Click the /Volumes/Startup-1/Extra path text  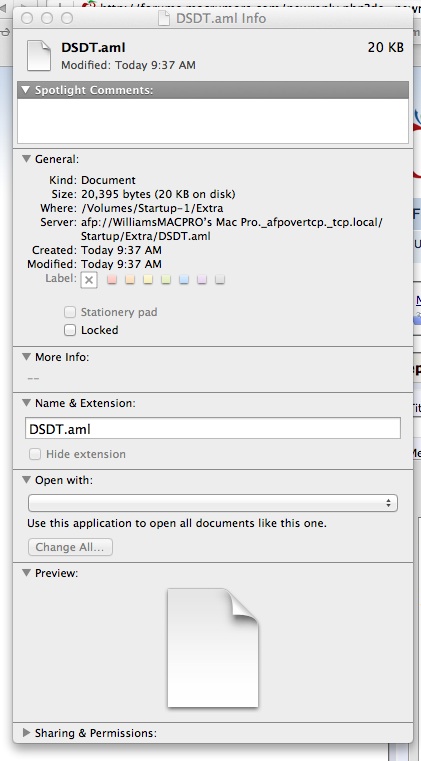click(152, 209)
